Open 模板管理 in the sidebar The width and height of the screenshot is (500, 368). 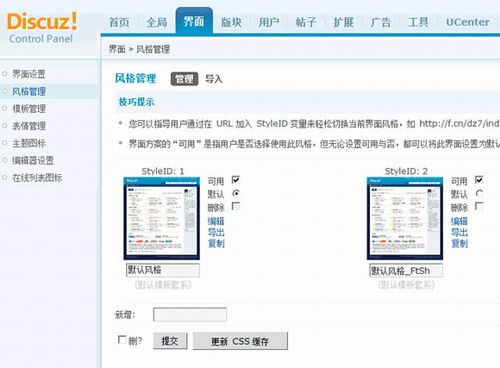tap(29, 109)
